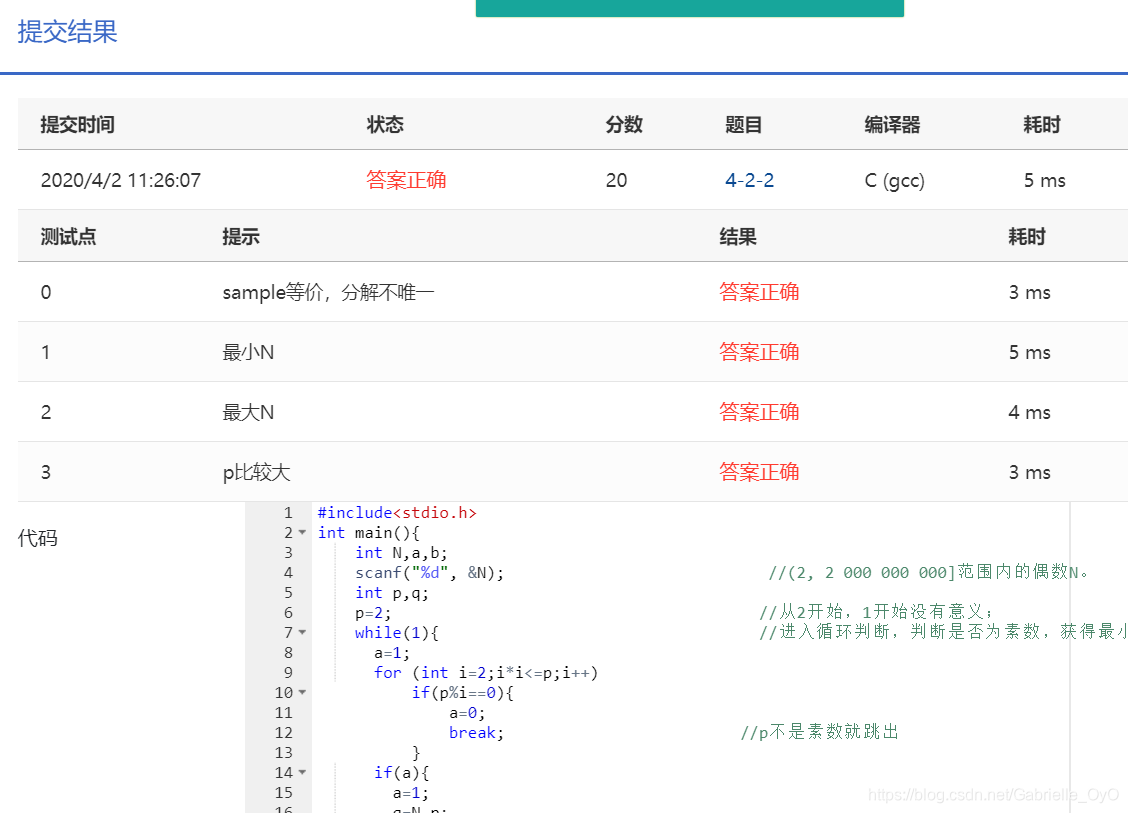This screenshot has width=1128, height=813.
Task: Click the 编译器 column header
Action: (x=891, y=125)
